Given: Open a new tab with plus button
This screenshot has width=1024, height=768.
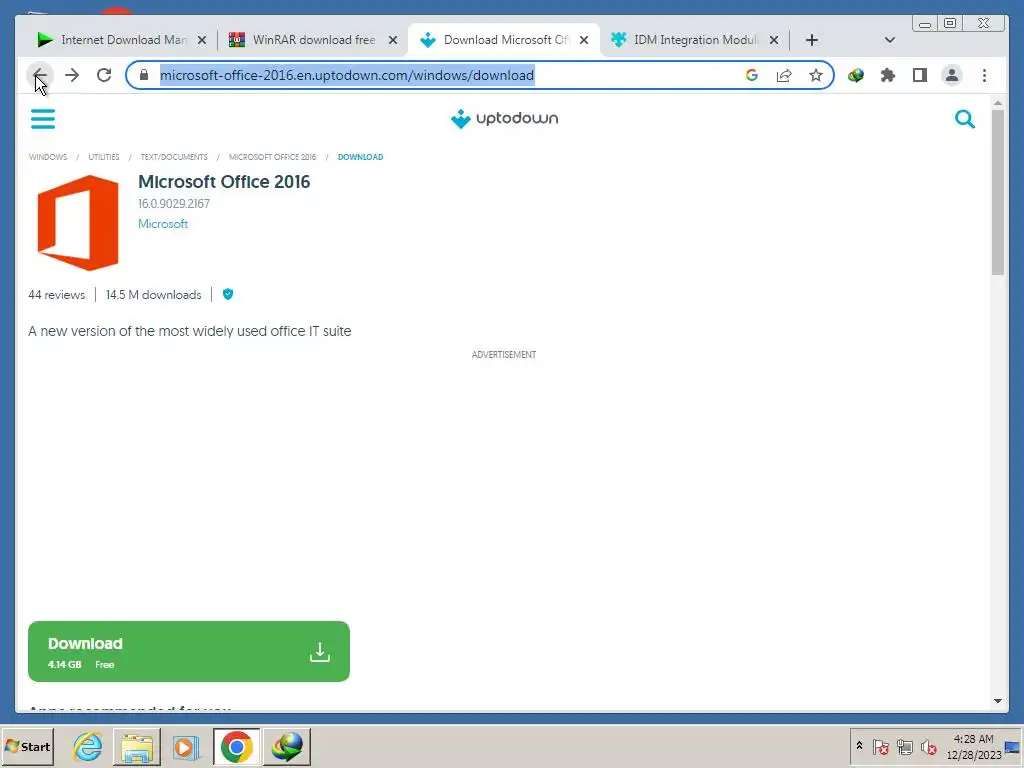Looking at the screenshot, I should pos(811,40).
